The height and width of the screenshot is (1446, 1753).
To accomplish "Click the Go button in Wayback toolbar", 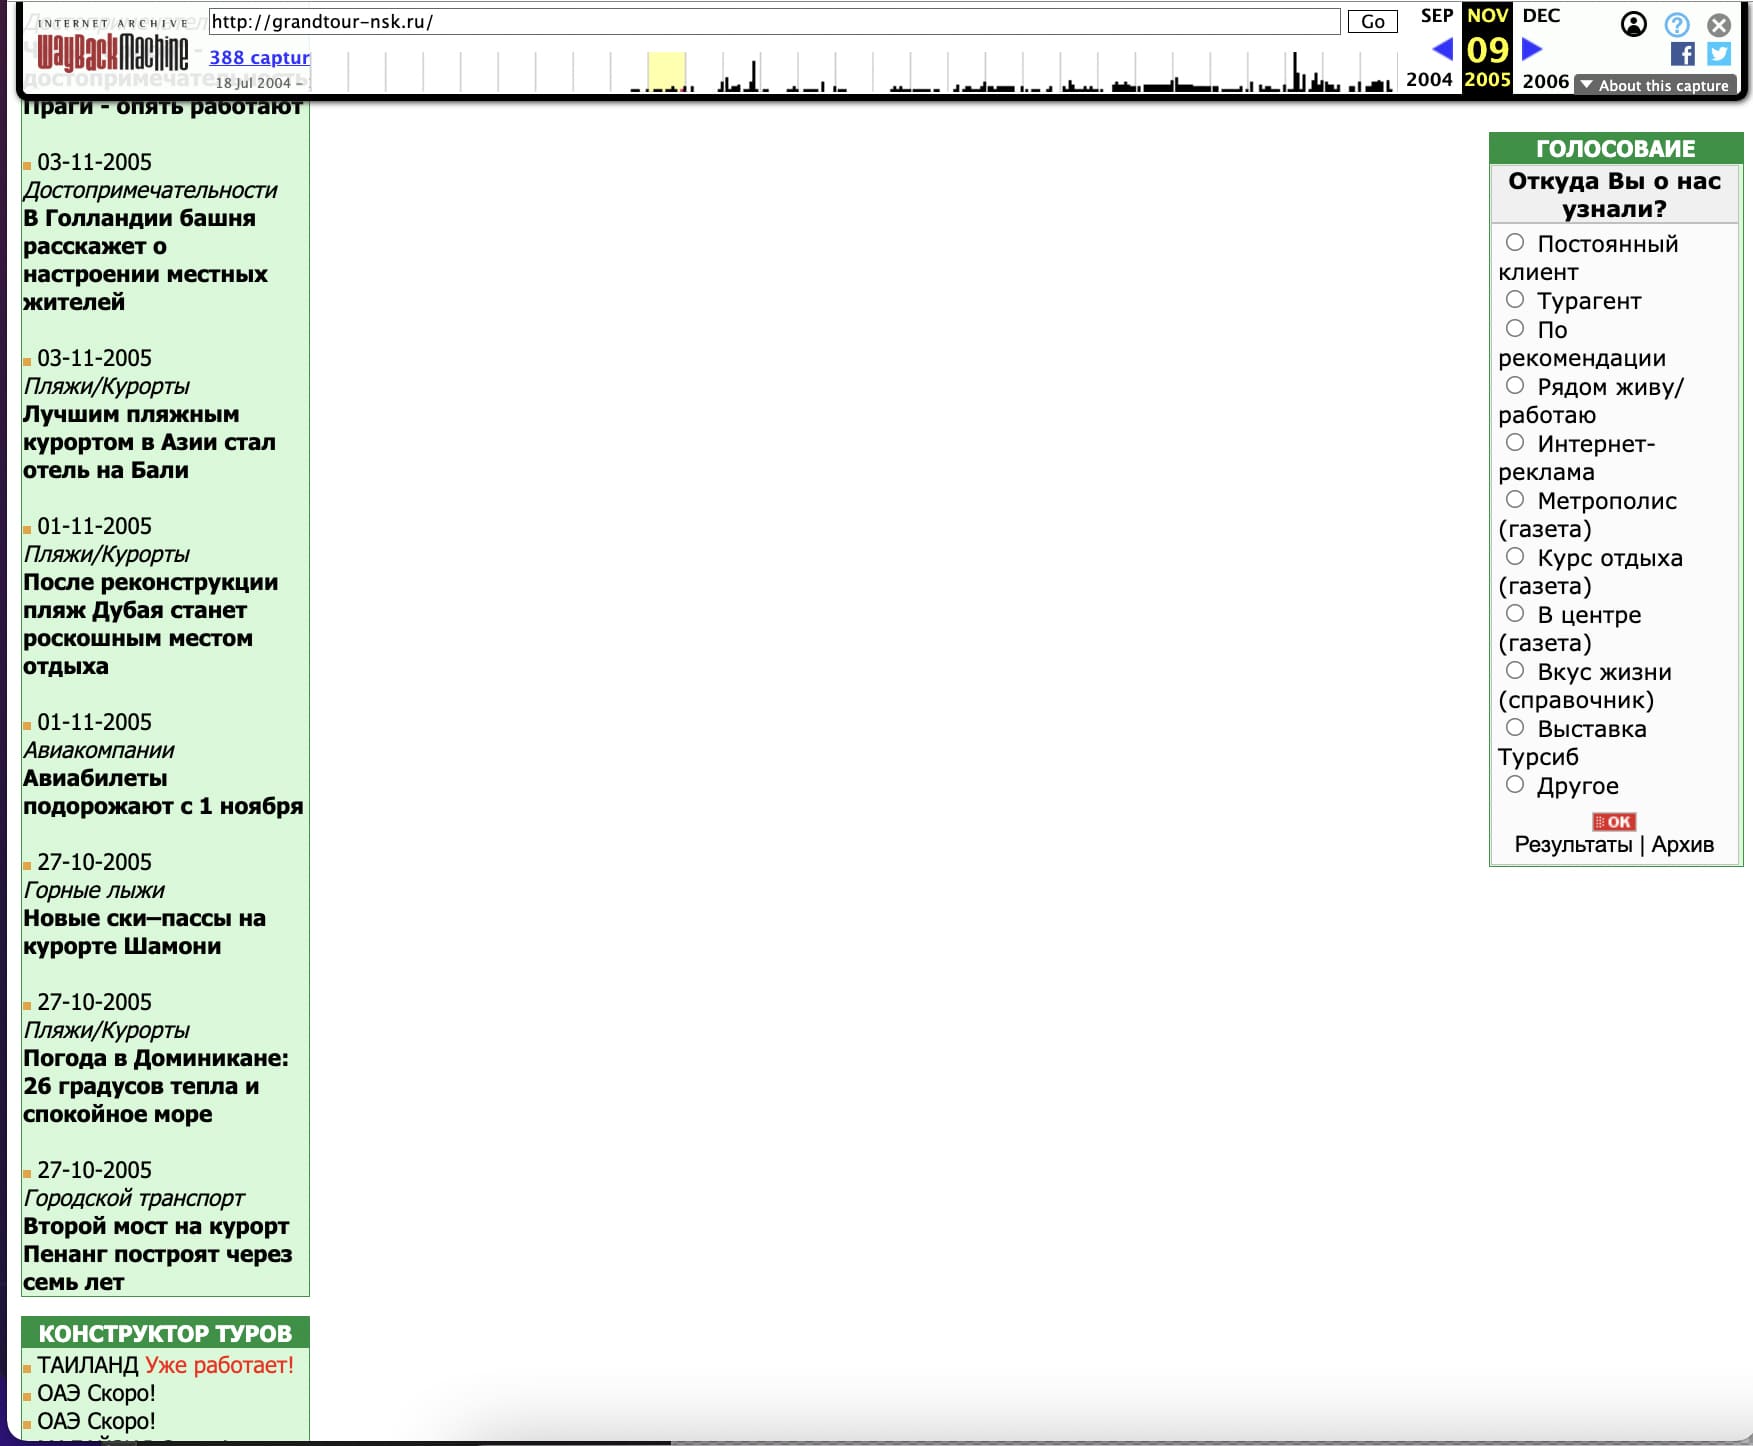I will 1372,22.
